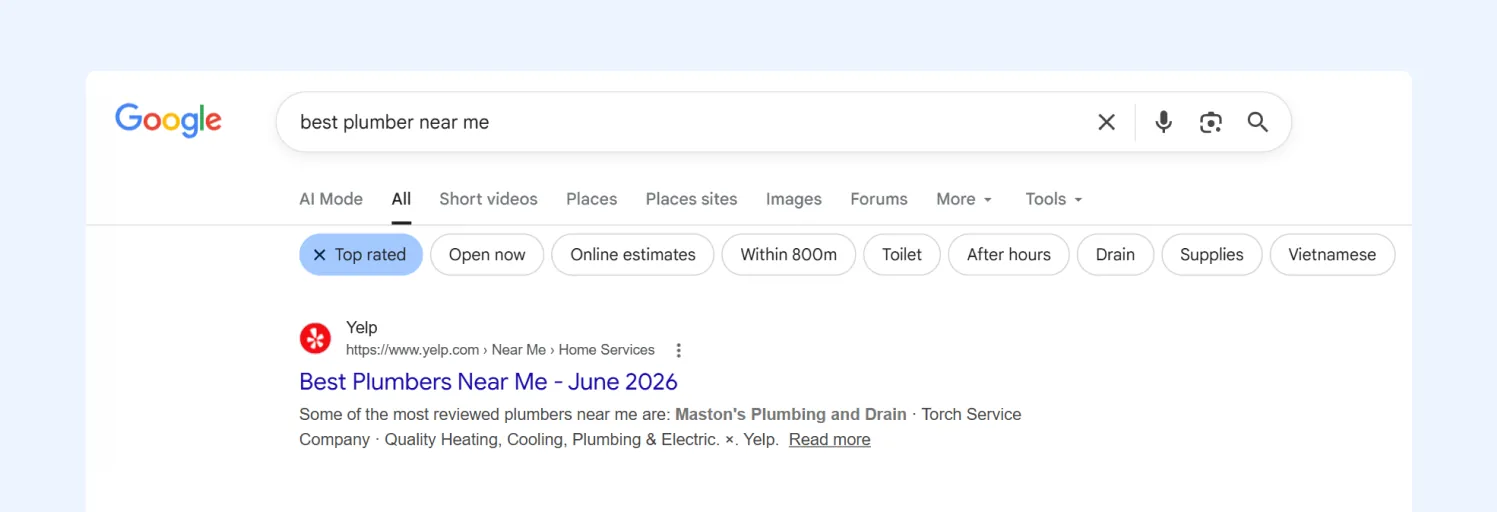Apply the Within 800m filter
The image size is (1497, 512).
pos(789,255)
